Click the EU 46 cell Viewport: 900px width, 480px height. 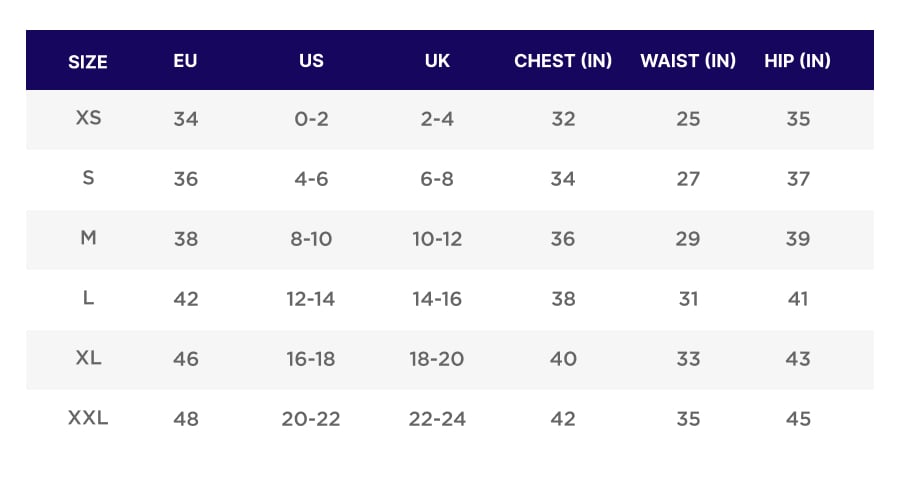click(185, 359)
